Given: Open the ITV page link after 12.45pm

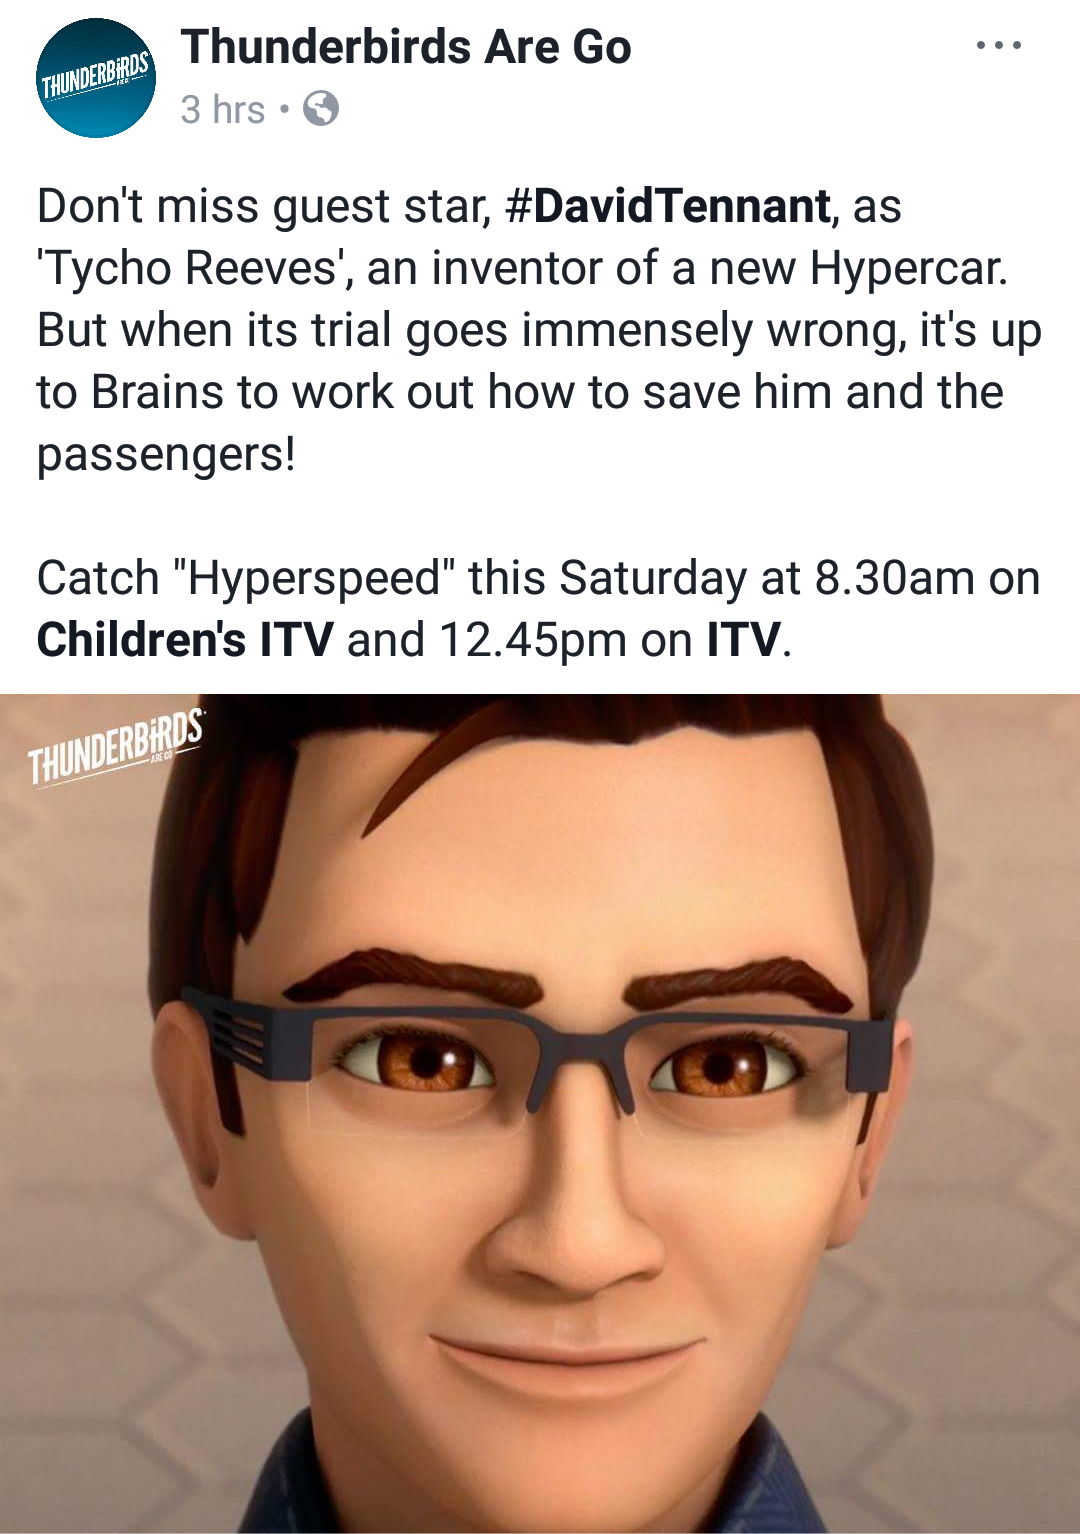Looking at the screenshot, I should click(744, 640).
